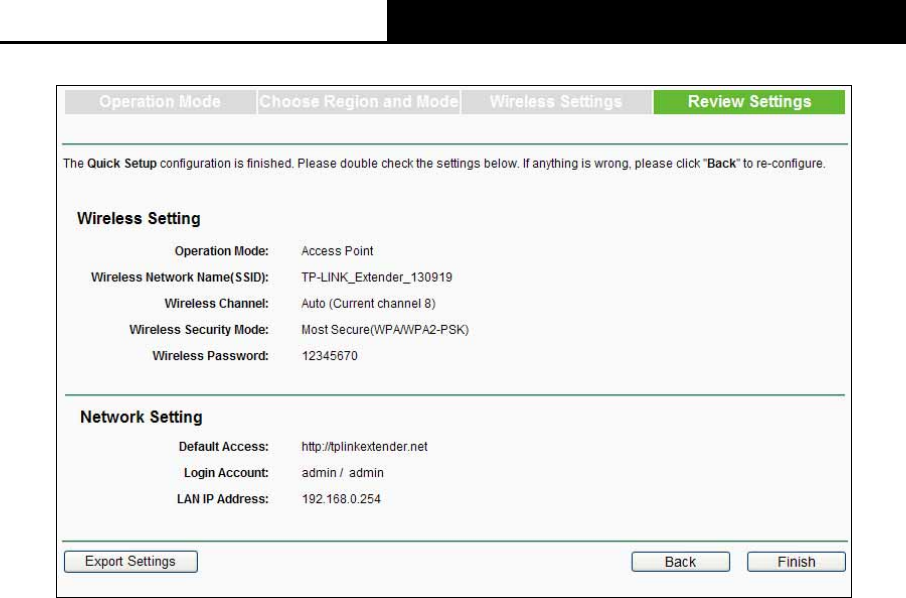Export Settings to a file
The height and width of the screenshot is (598, 906).
pos(131,562)
